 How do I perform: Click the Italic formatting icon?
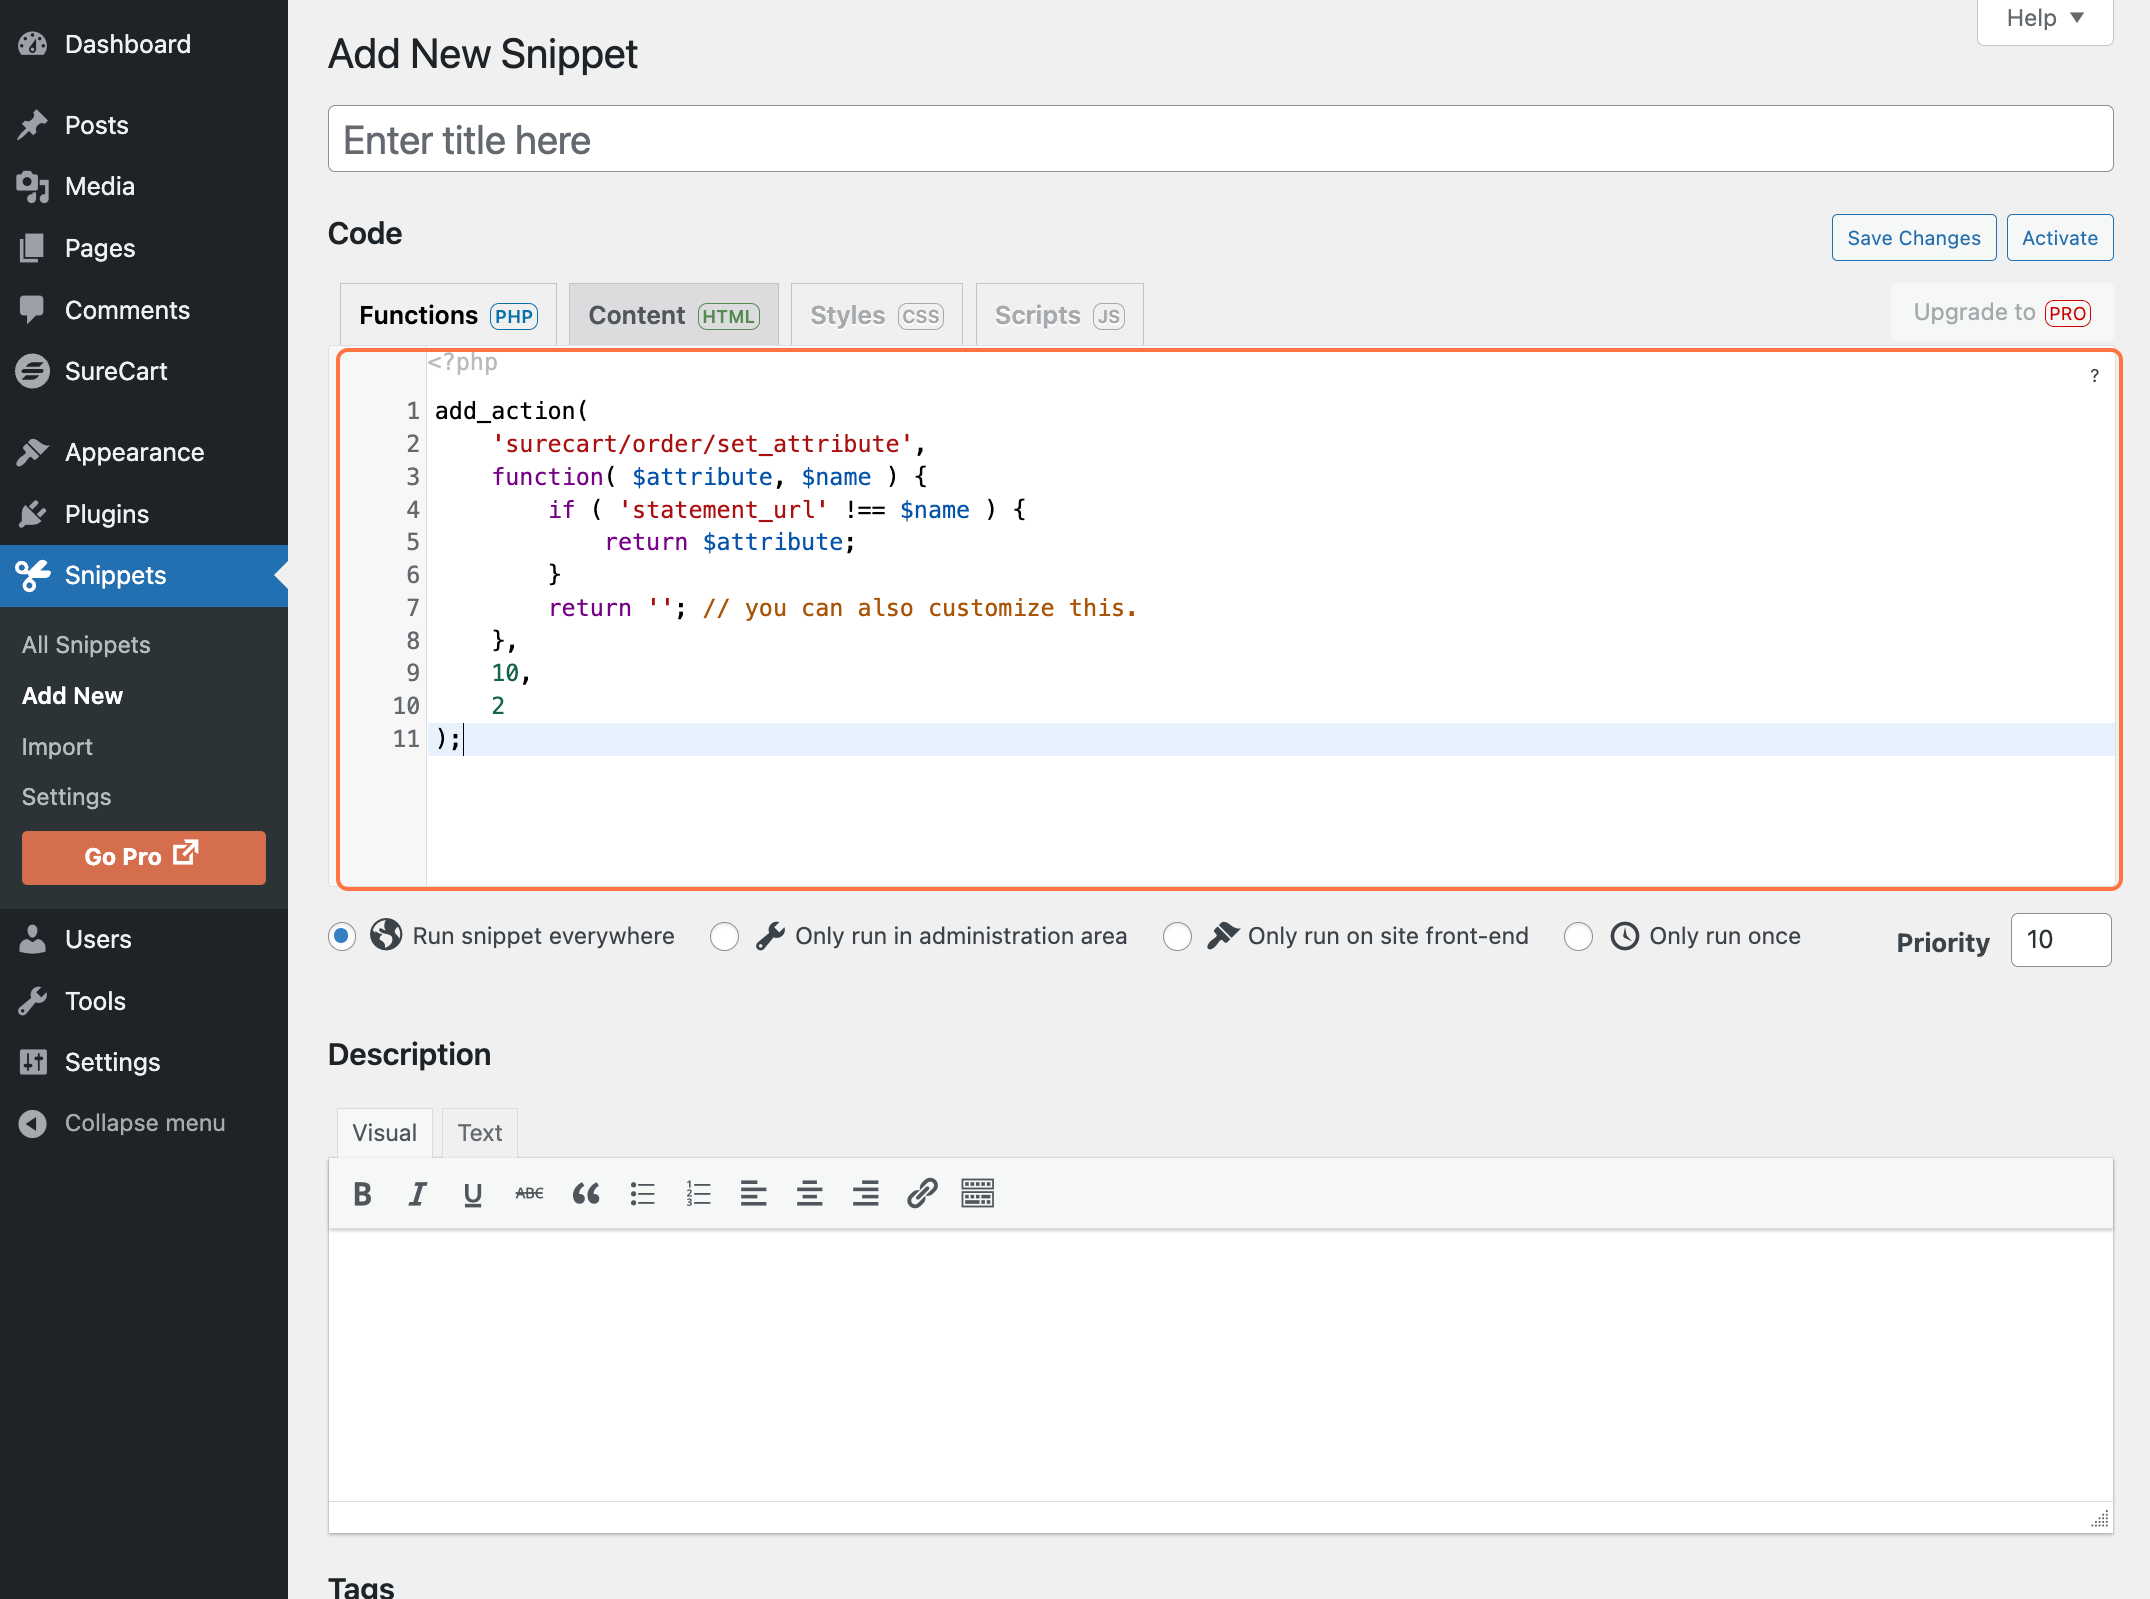tap(417, 1194)
